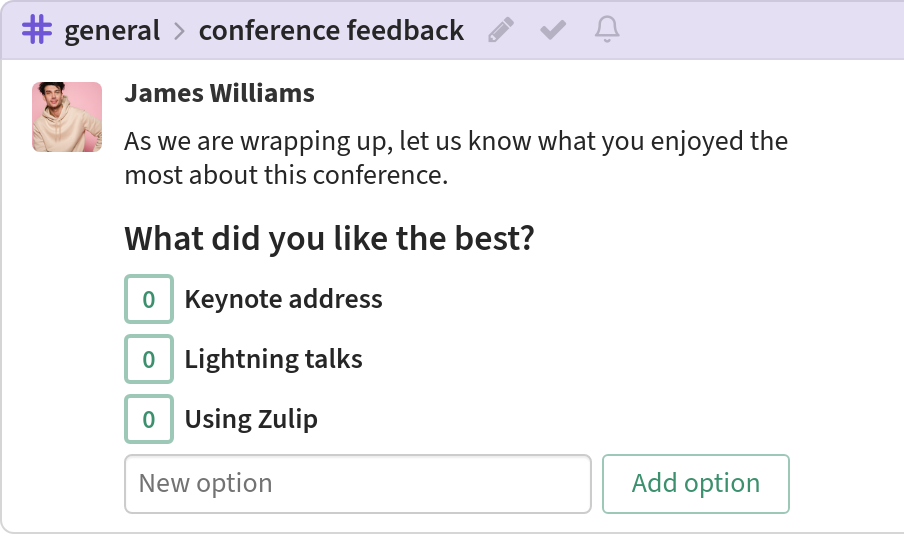The height and width of the screenshot is (538, 904).
Task: Vote for Lightning talks using its count box
Action: (x=149, y=359)
